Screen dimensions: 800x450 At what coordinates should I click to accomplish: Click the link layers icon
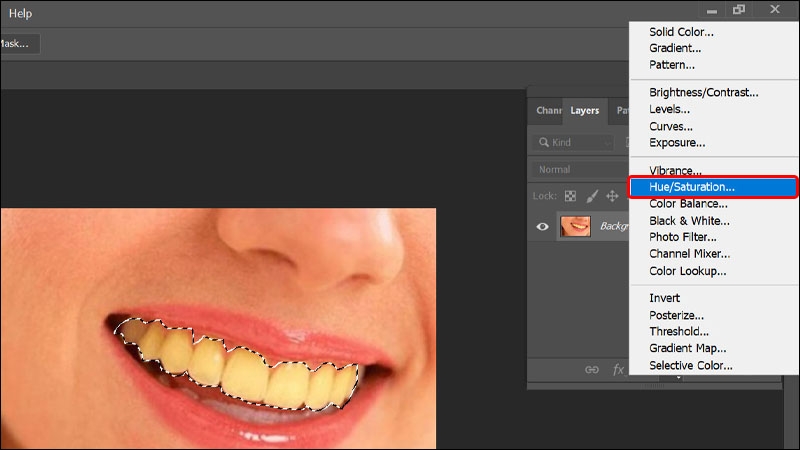(592, 369)
